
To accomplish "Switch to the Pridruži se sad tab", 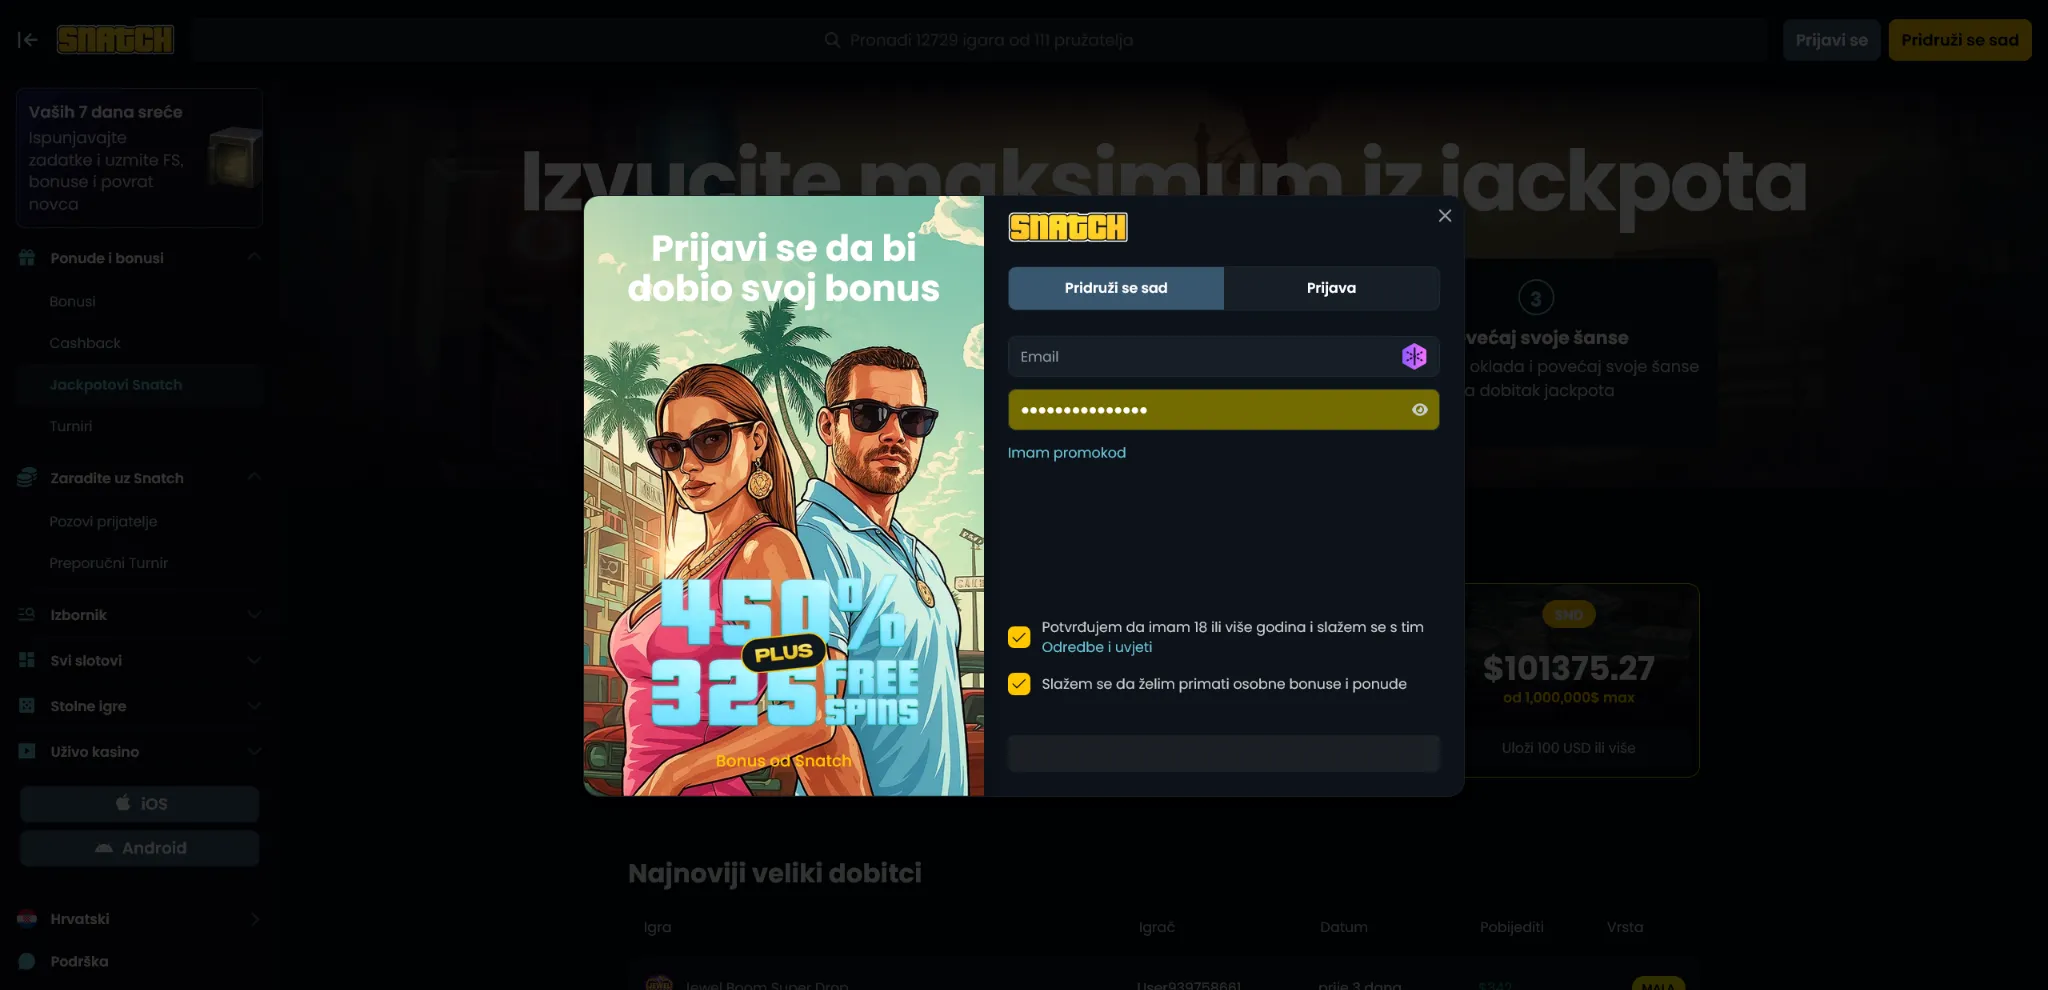I will point(1116,288).
